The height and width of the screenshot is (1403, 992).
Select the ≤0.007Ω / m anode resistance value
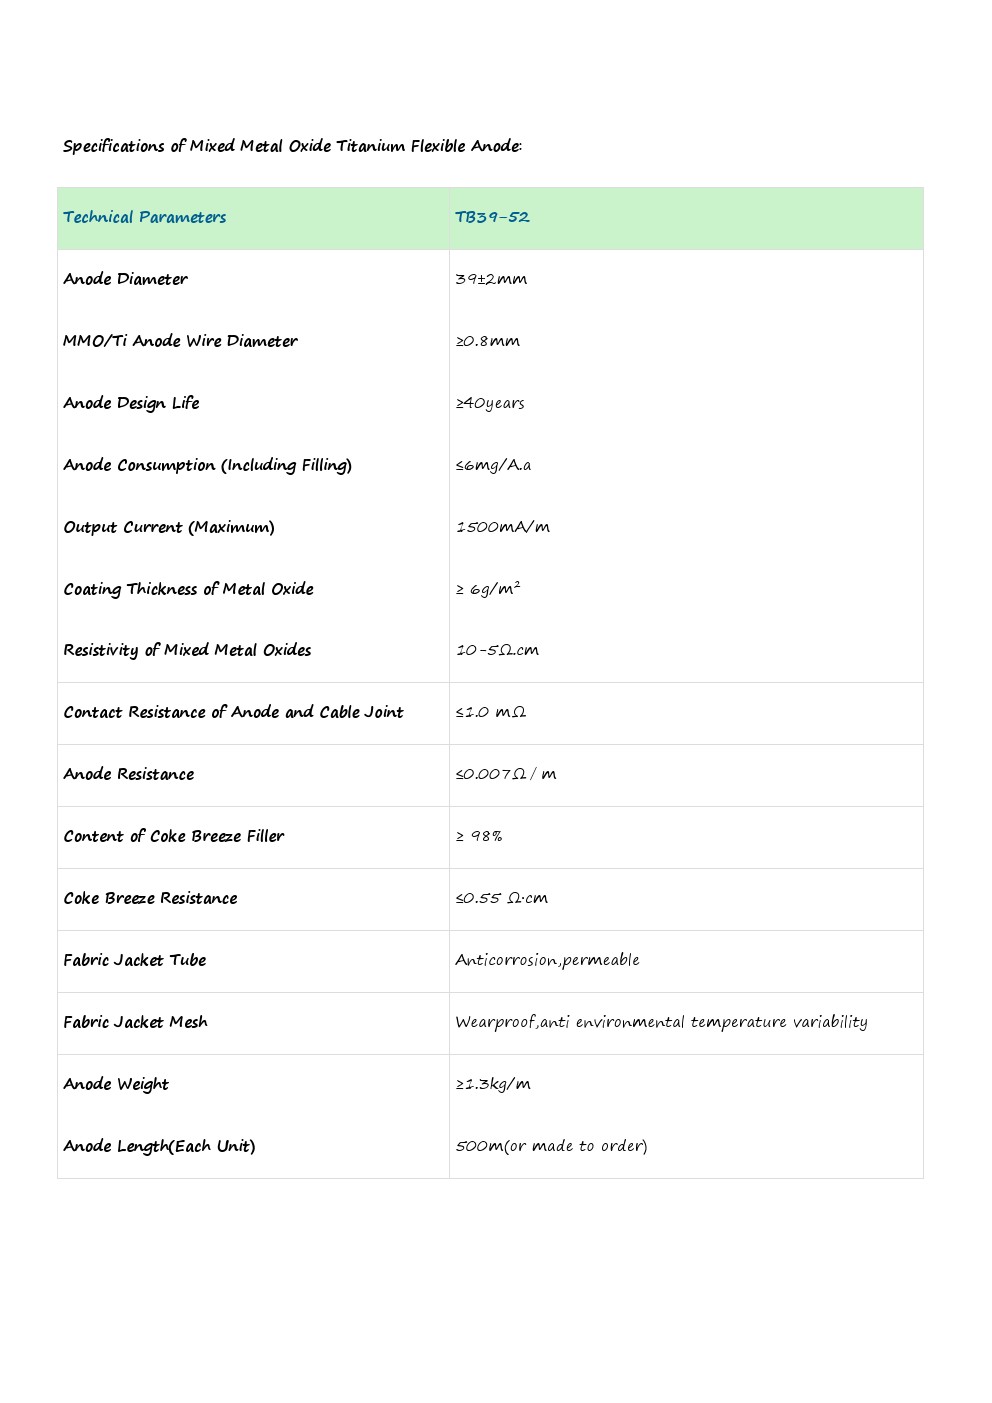tap(506, 774)
